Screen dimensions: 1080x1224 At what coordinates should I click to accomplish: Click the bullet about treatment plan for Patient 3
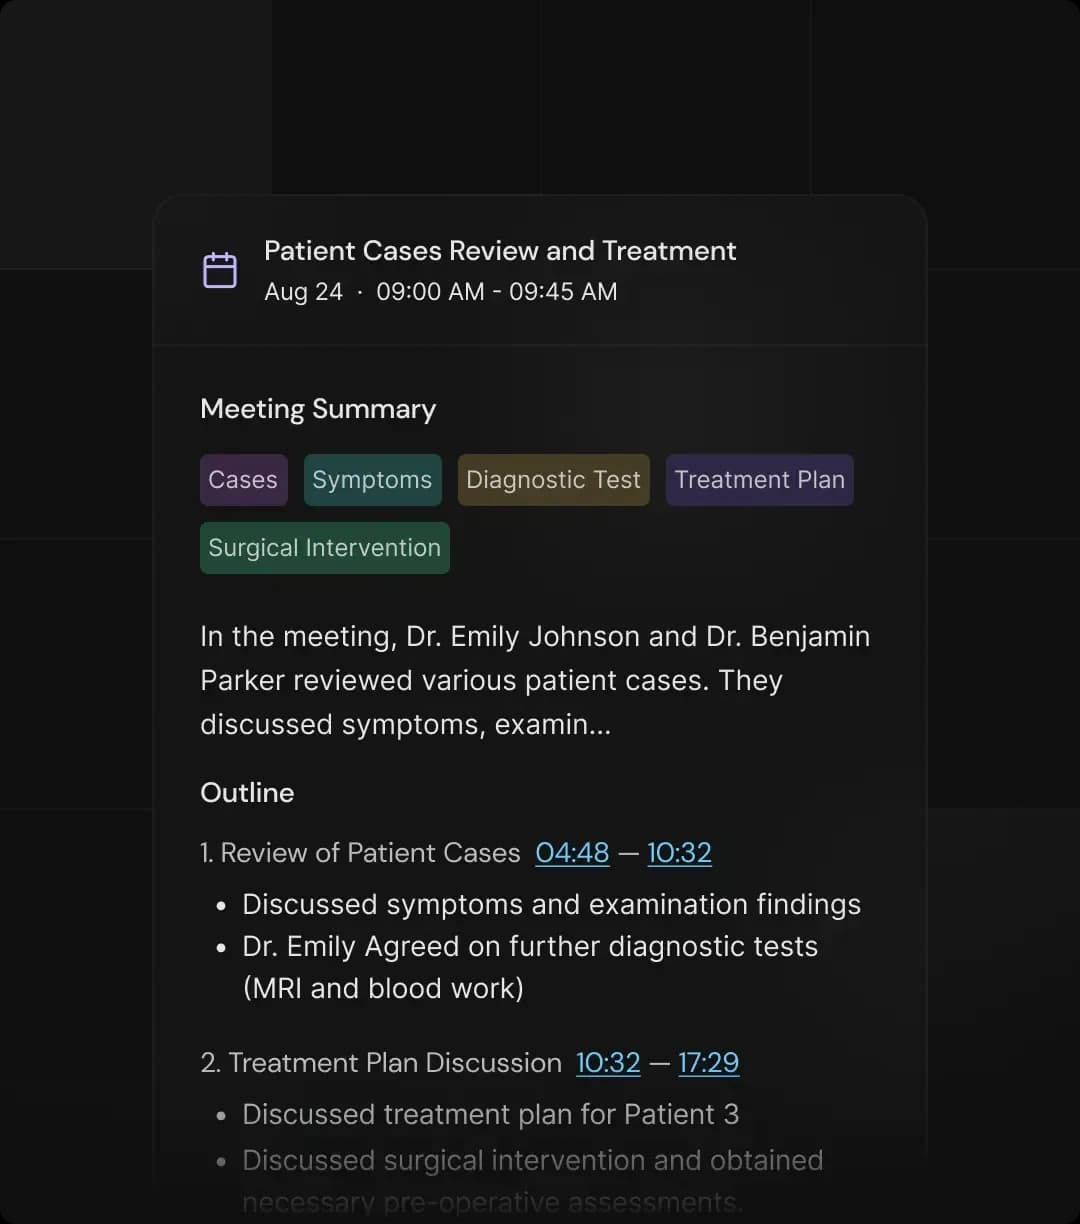(490, 1114)
